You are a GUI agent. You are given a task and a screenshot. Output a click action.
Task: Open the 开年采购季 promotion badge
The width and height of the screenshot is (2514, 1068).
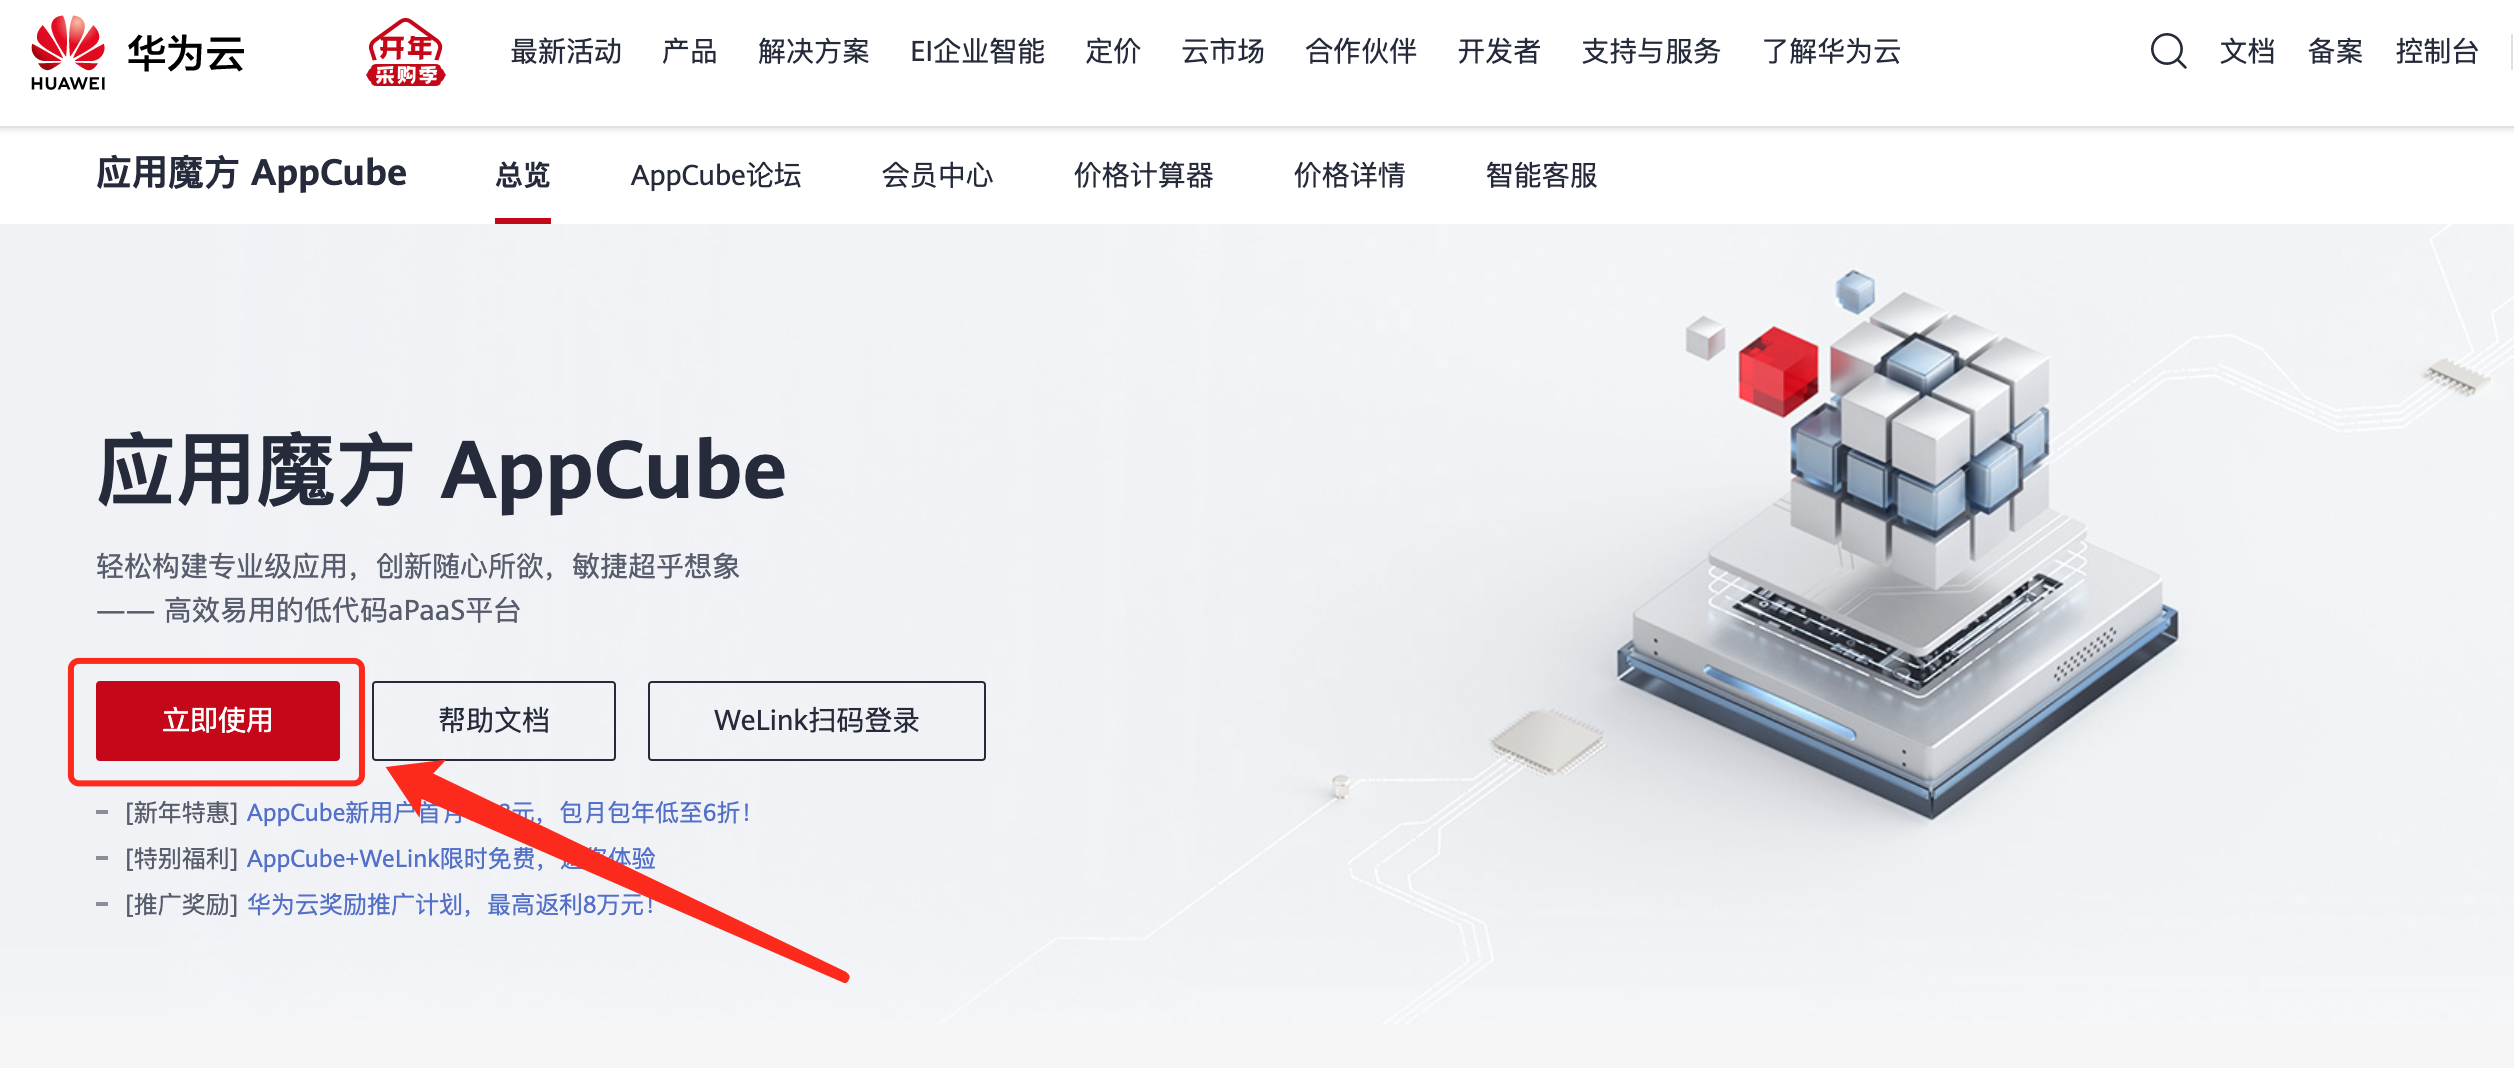click(x=406, y=52)
